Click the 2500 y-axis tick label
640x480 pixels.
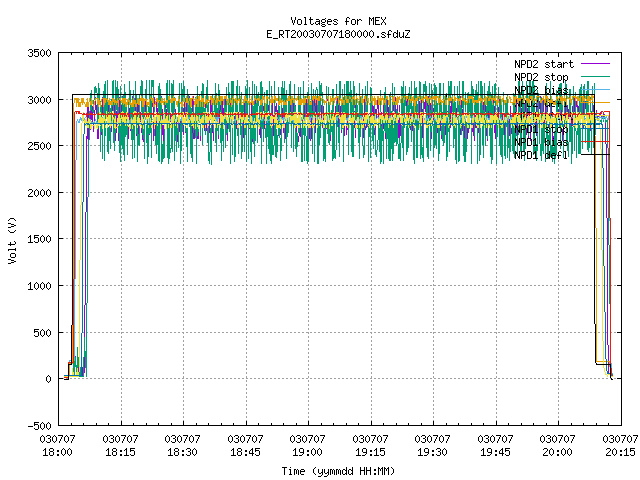tap(39, 147)
